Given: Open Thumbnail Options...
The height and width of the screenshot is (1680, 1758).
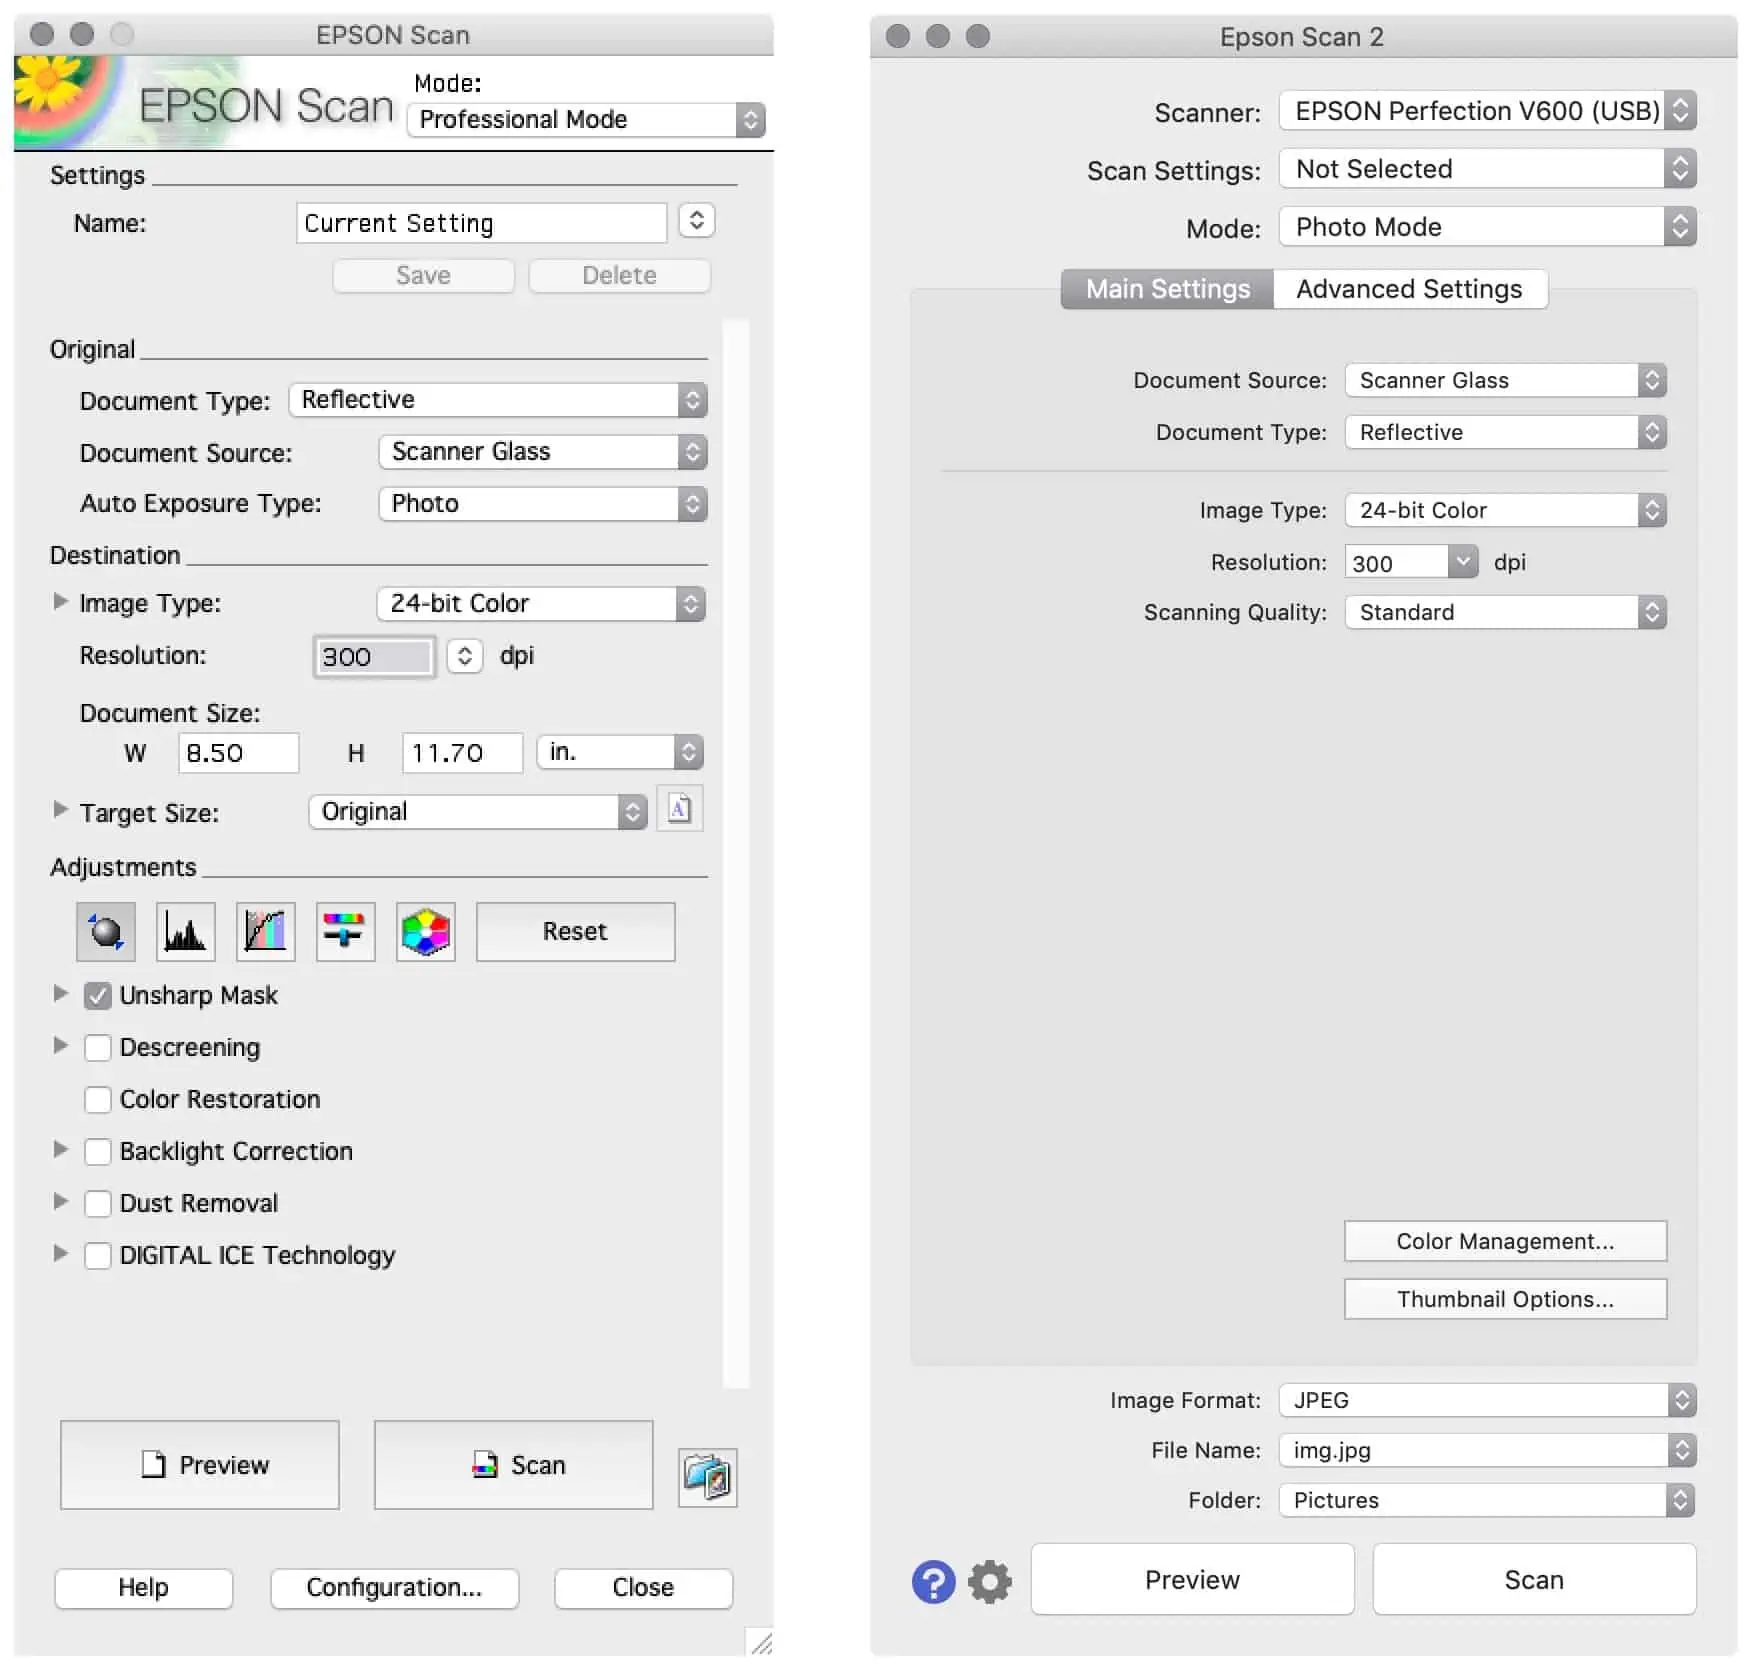Looking at the screenshot, I should 1506,1300.
